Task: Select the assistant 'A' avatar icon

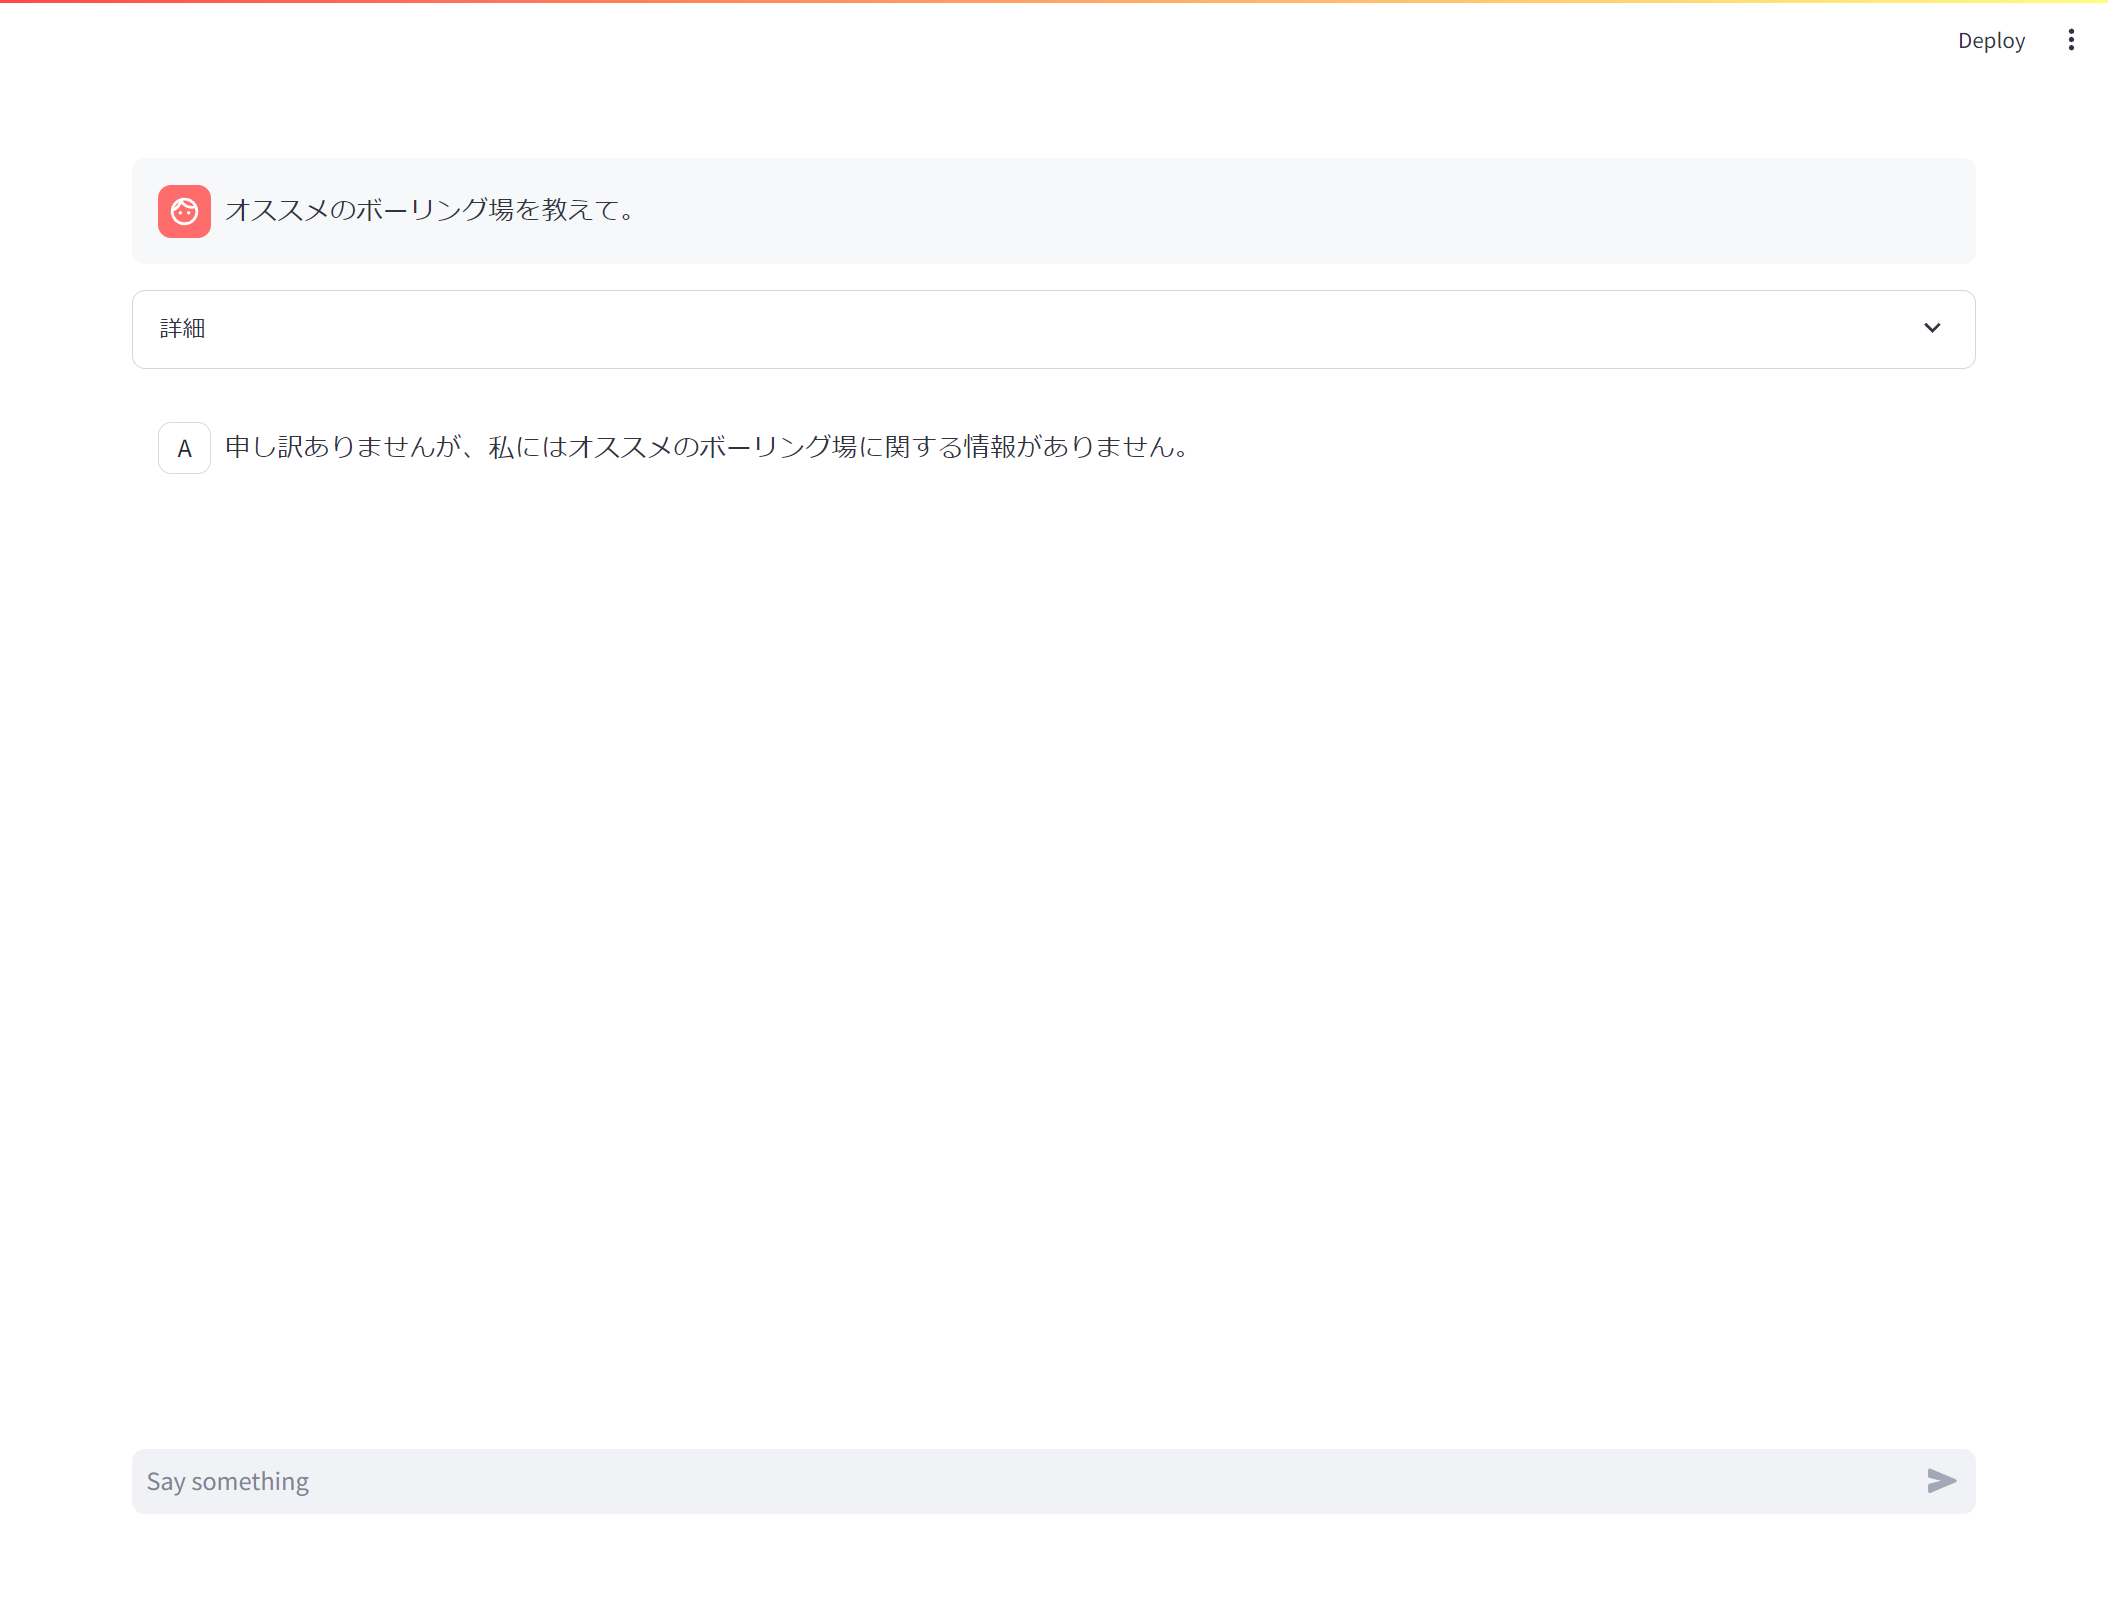Action: (184, 448)
